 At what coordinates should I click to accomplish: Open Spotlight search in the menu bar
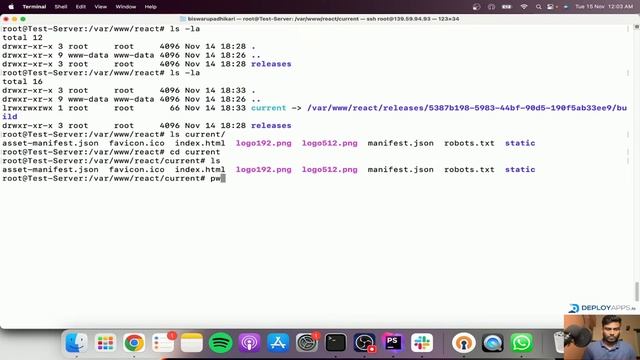click(x=538, y=7)
